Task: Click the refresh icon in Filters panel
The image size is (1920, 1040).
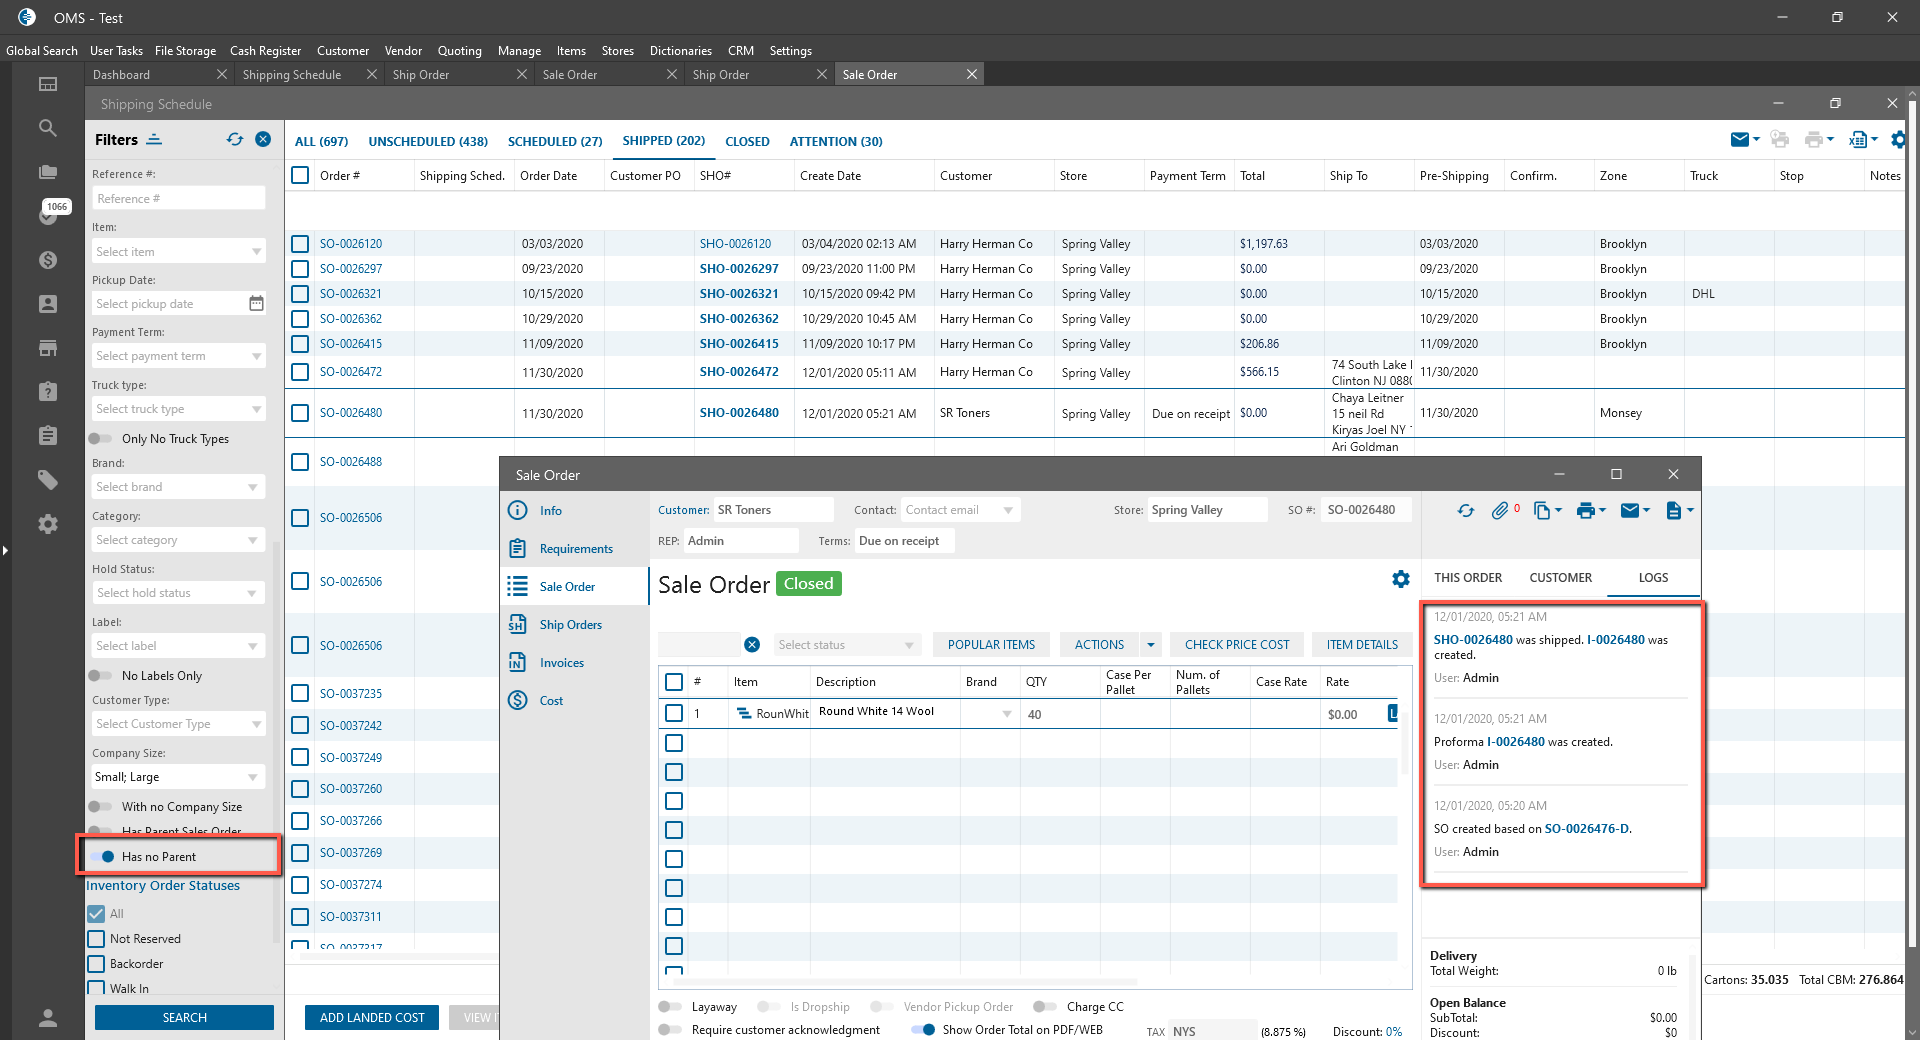Action: pyautogui.click(x=235, y=140)
